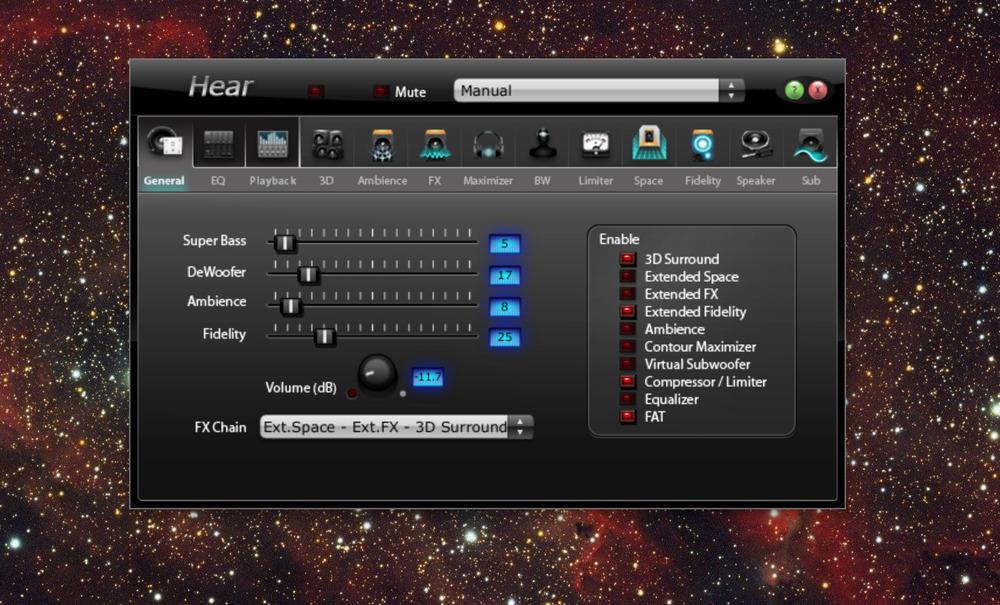Open the Maximizer headphones icon
The height and width of the screenshot is (605, 1000).
point(489,145)
